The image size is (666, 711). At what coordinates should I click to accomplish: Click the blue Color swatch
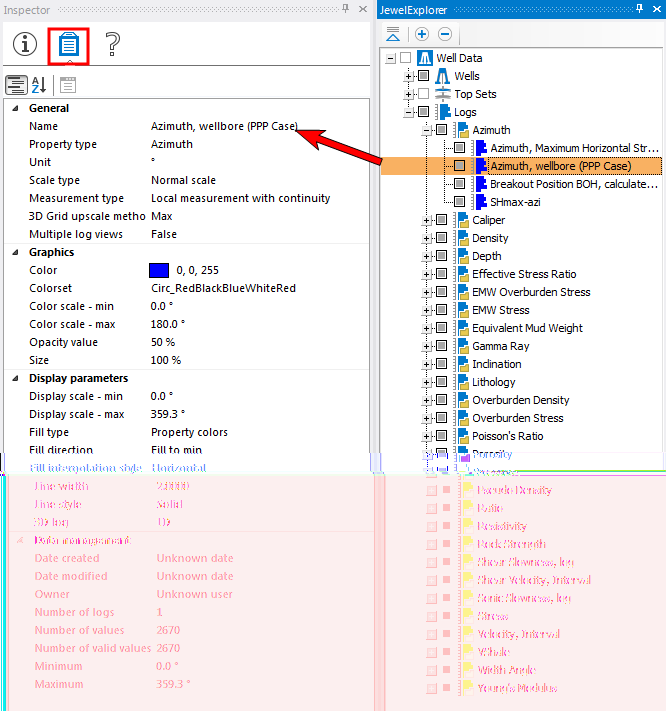(158, 270)
